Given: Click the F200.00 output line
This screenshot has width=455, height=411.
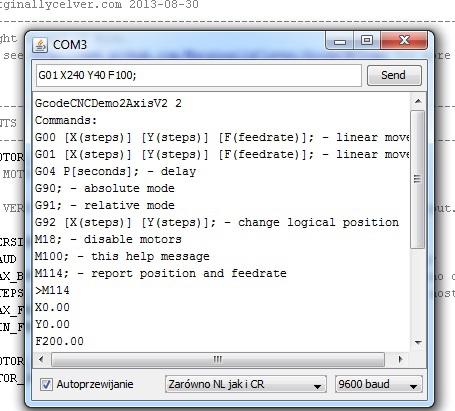Looking at the screenshot, I should coord(59,341).
